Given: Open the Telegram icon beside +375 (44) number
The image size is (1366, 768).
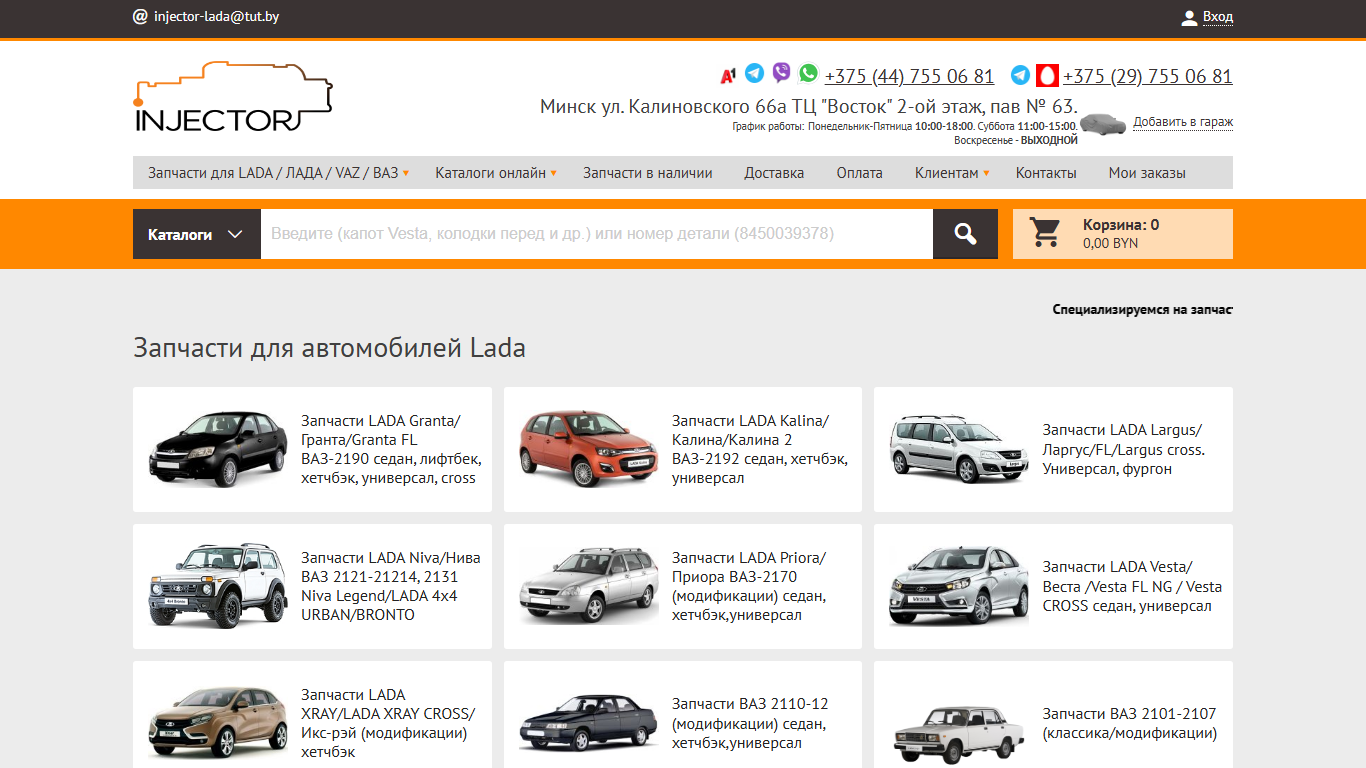Looking at the screenshot, I should coord(754,73).
